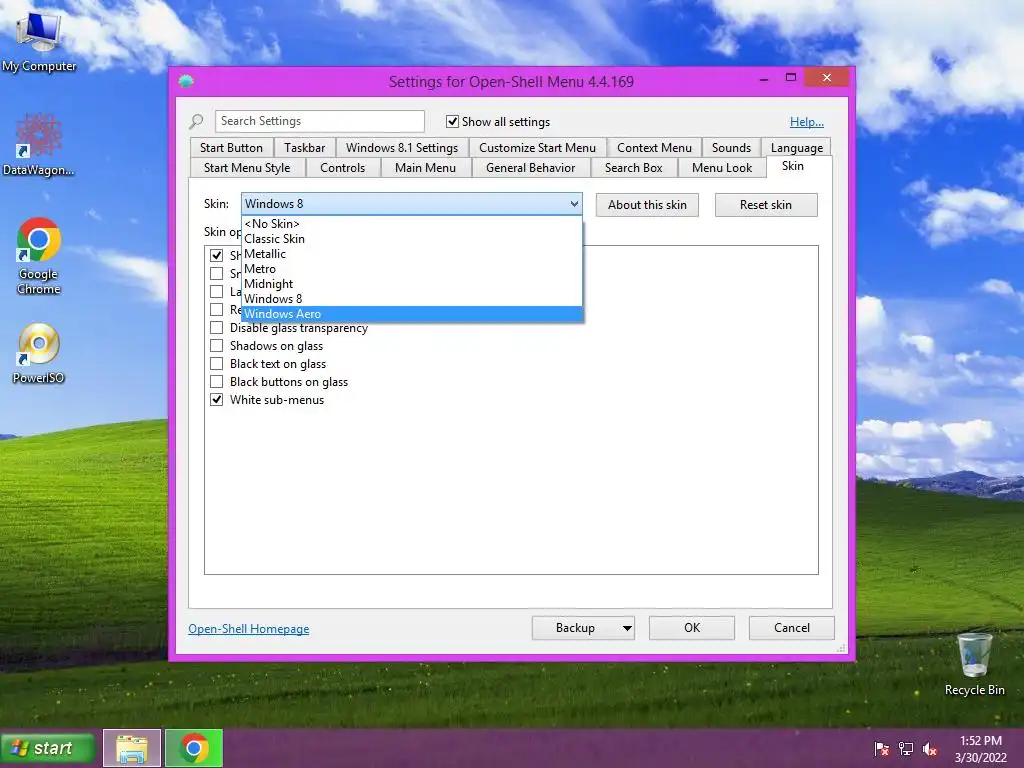This screenshot has width=1024, height=768.
Task: Pick Midnight from the skin dropdown
Action: (412, 284)
